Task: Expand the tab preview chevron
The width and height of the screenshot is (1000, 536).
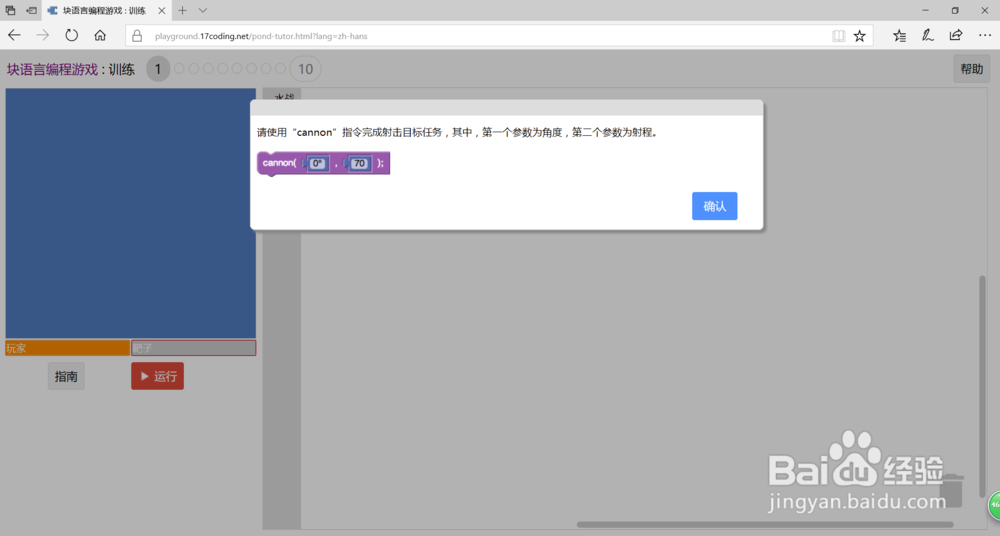Action: pyautogui.click(x=203, y=10)
